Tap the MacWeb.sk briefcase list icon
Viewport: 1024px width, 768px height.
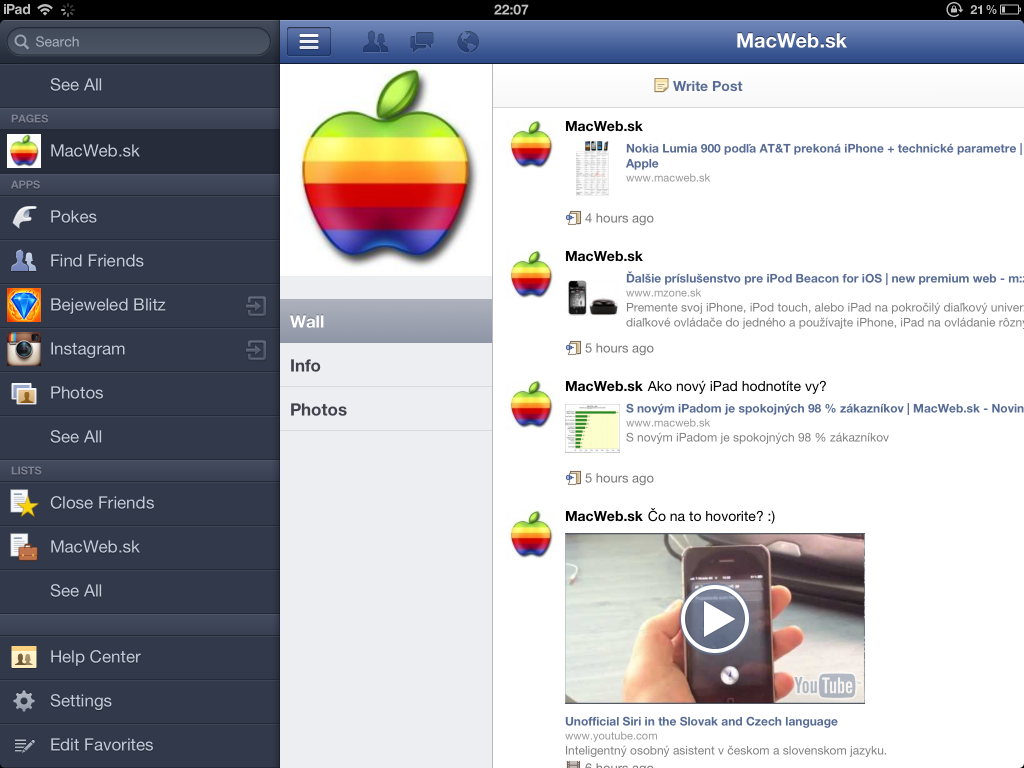tap(24, 547)
